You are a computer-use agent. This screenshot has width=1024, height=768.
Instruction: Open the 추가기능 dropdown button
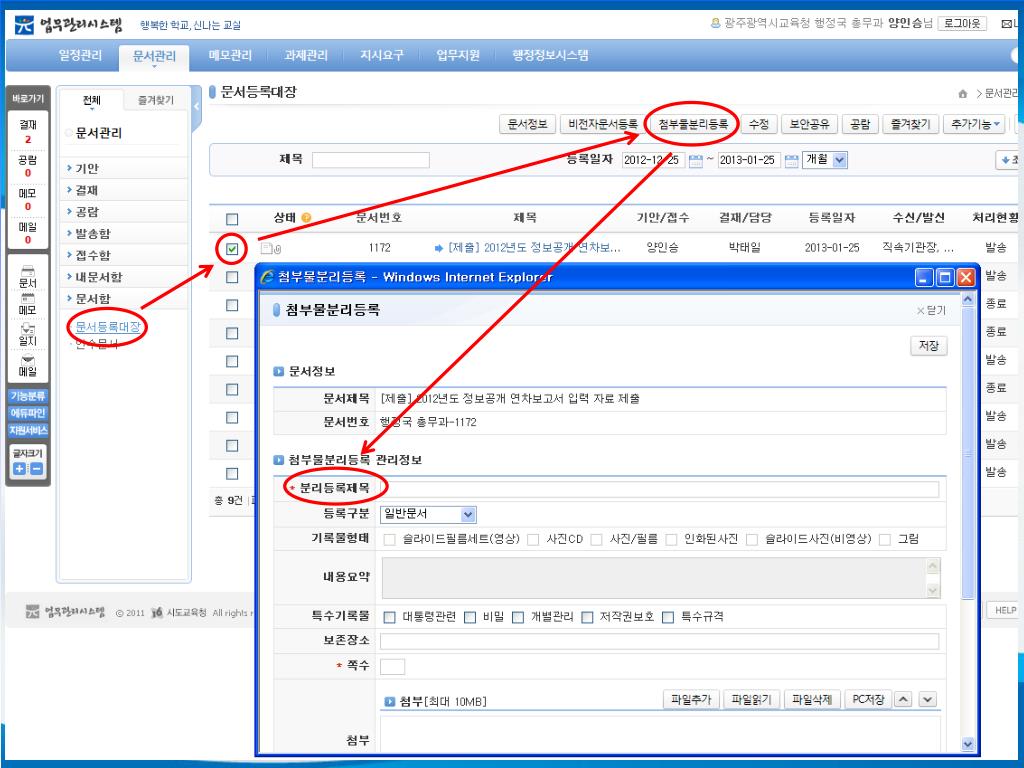click(x=976, y=124)
